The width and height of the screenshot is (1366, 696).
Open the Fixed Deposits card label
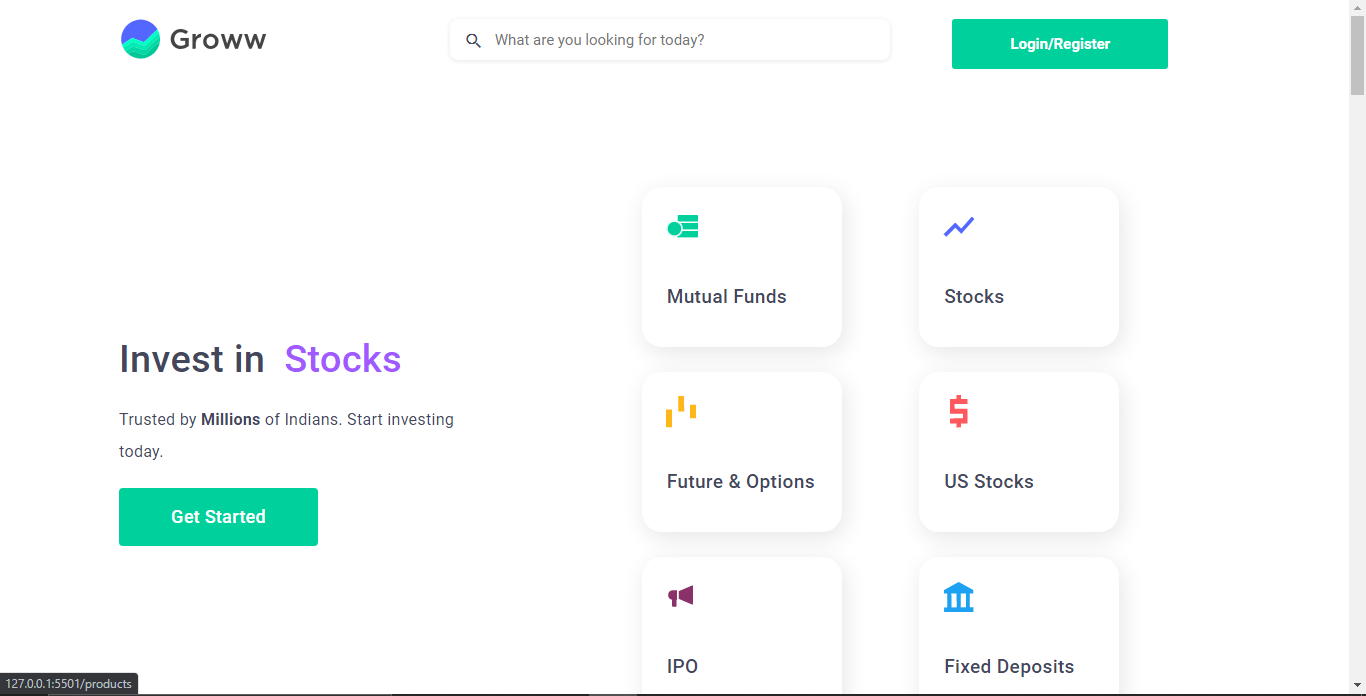1008,667
